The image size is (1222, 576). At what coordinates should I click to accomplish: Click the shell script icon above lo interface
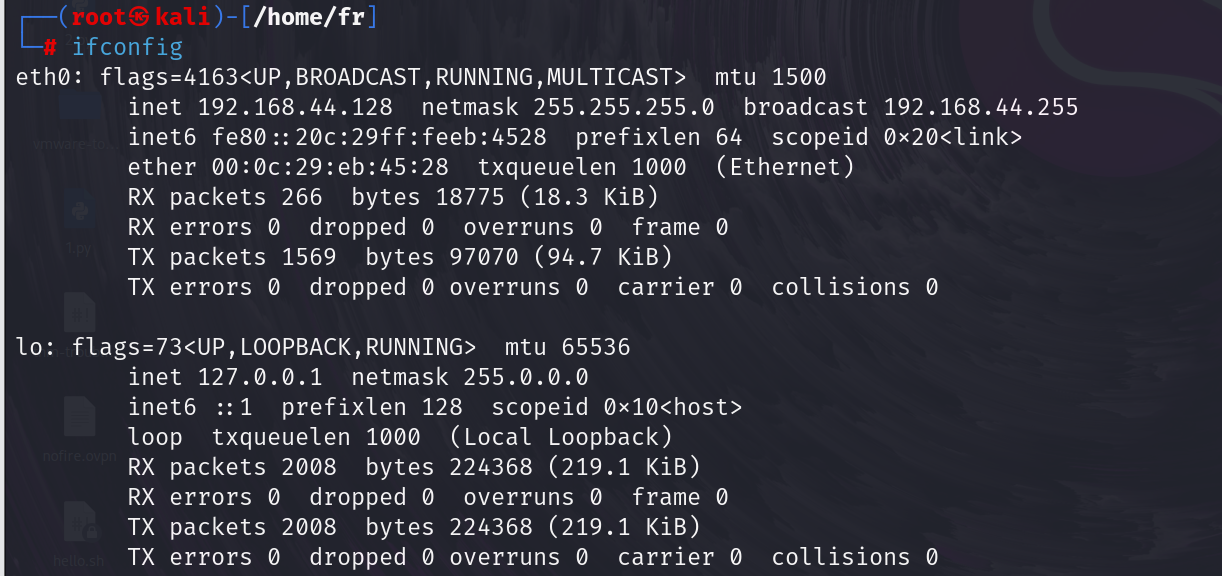[x=79, y=312]
